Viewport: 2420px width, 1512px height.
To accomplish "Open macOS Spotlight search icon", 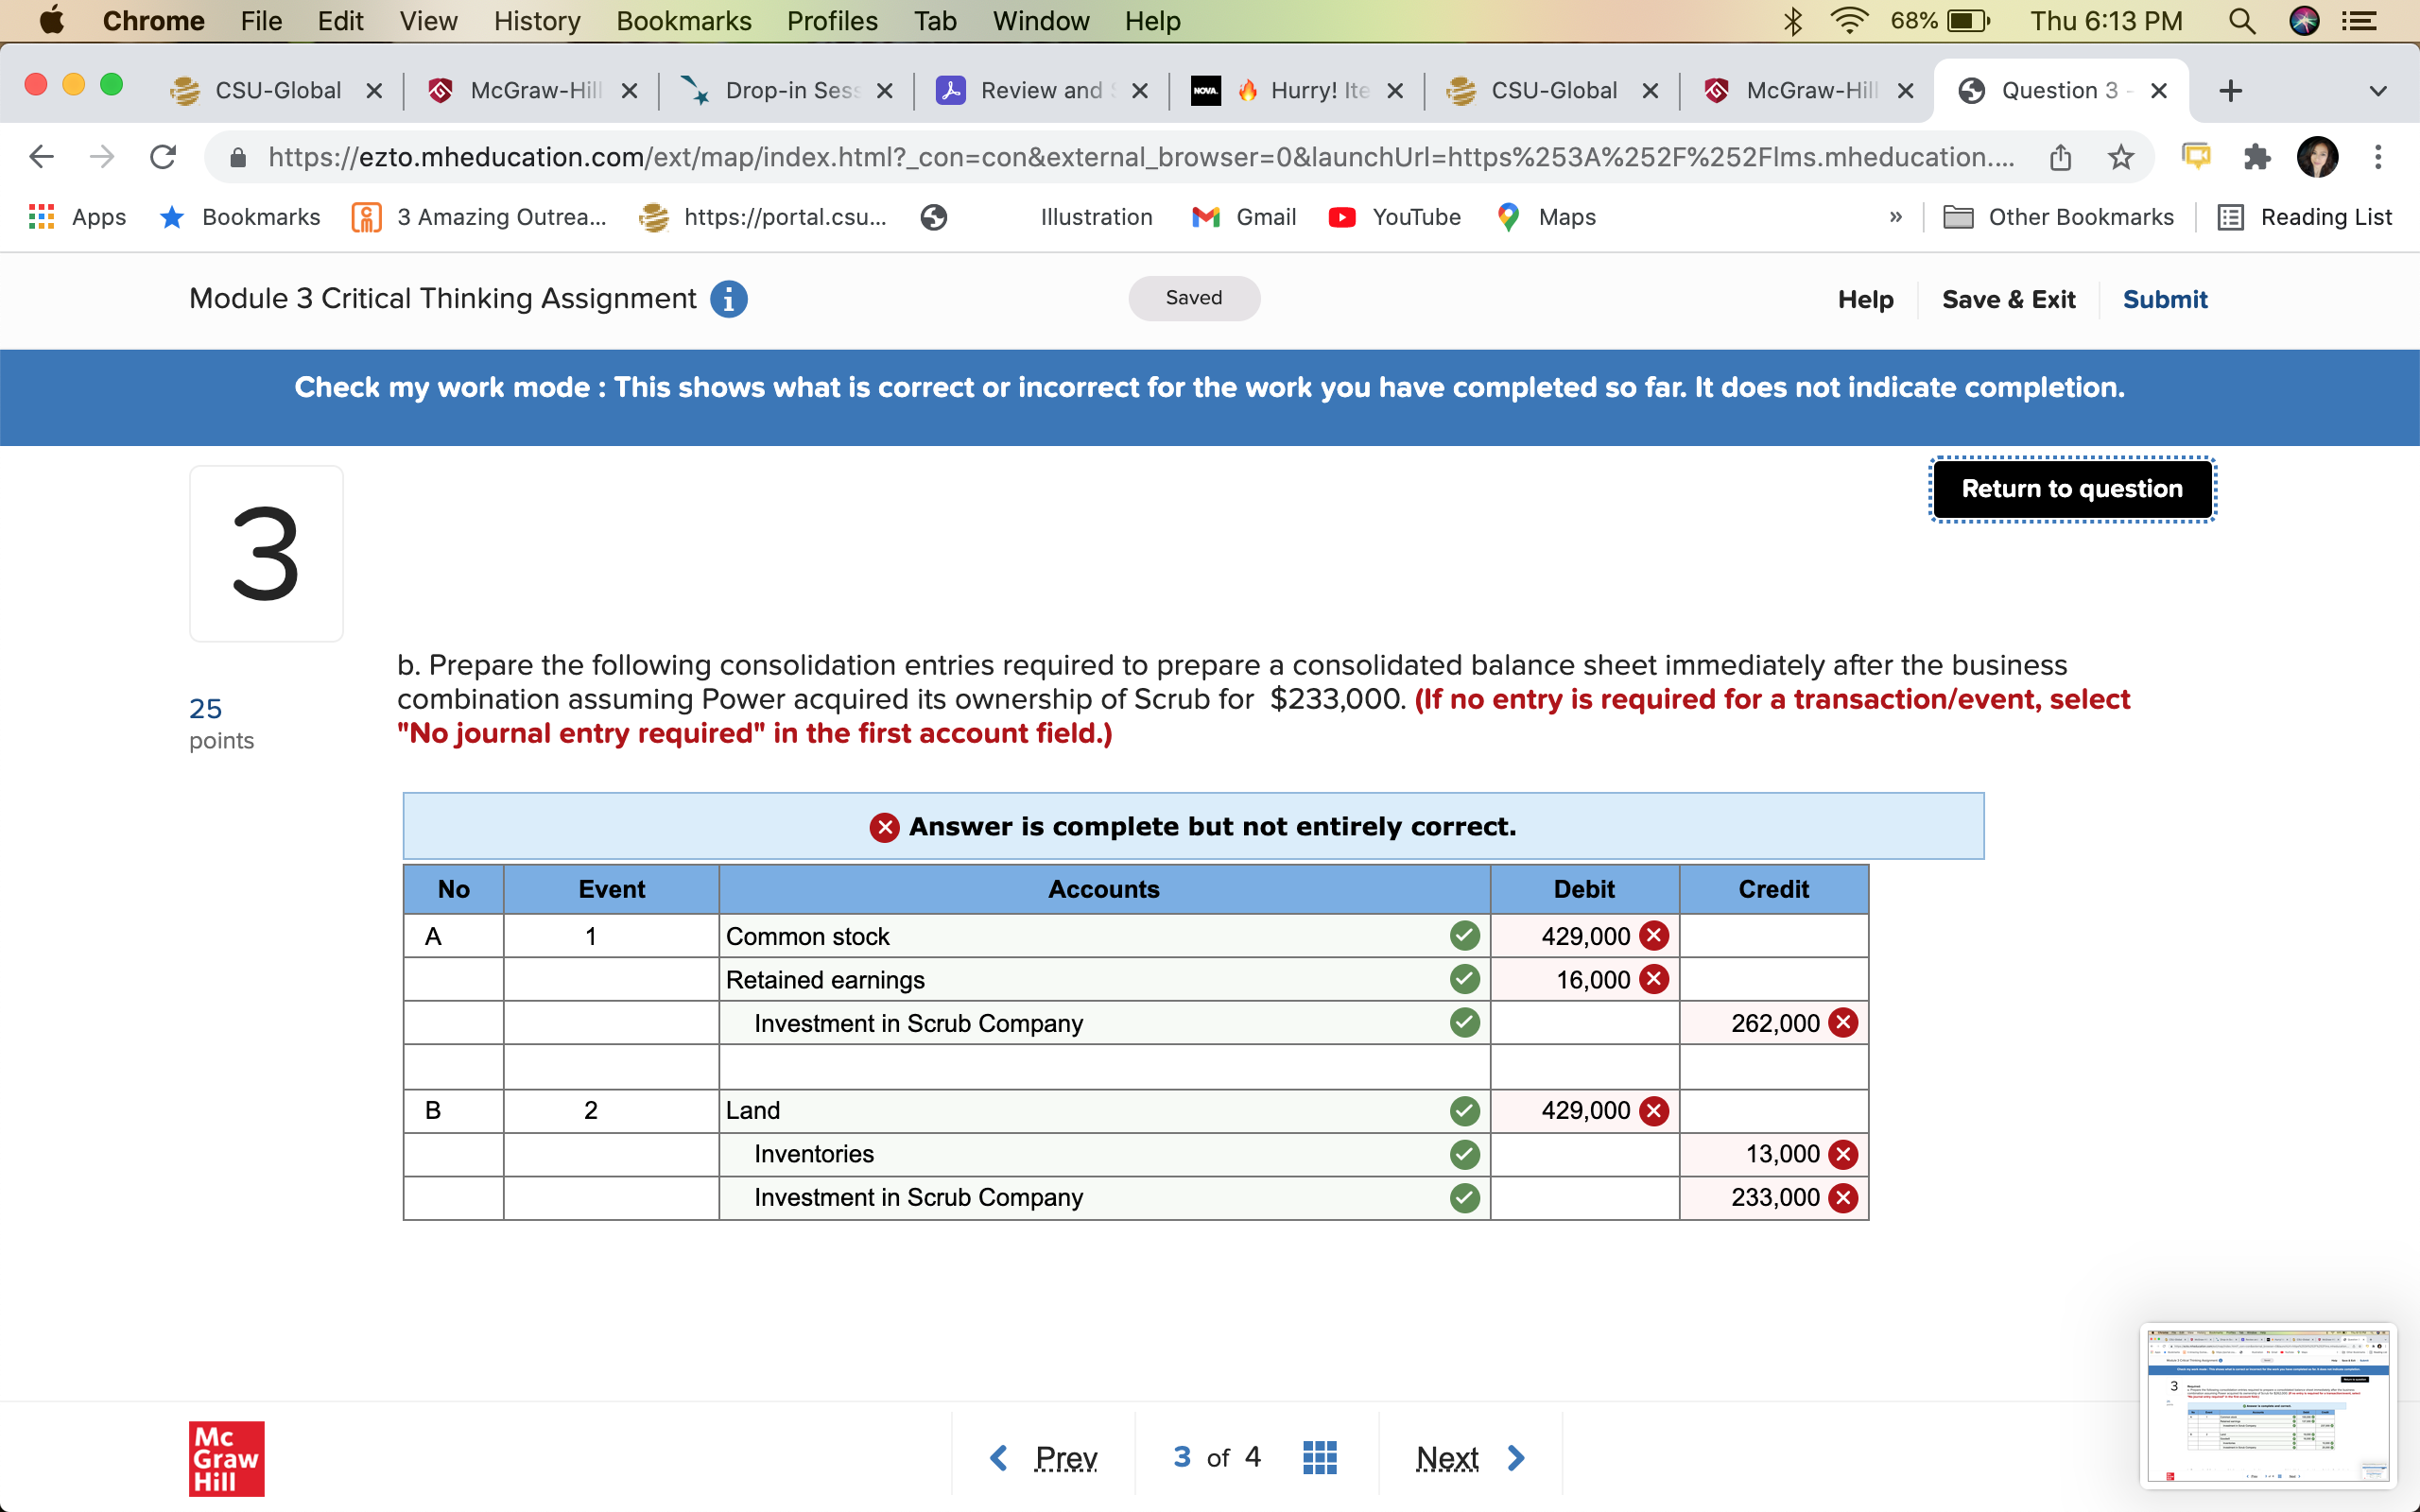I will [2242, 21].
